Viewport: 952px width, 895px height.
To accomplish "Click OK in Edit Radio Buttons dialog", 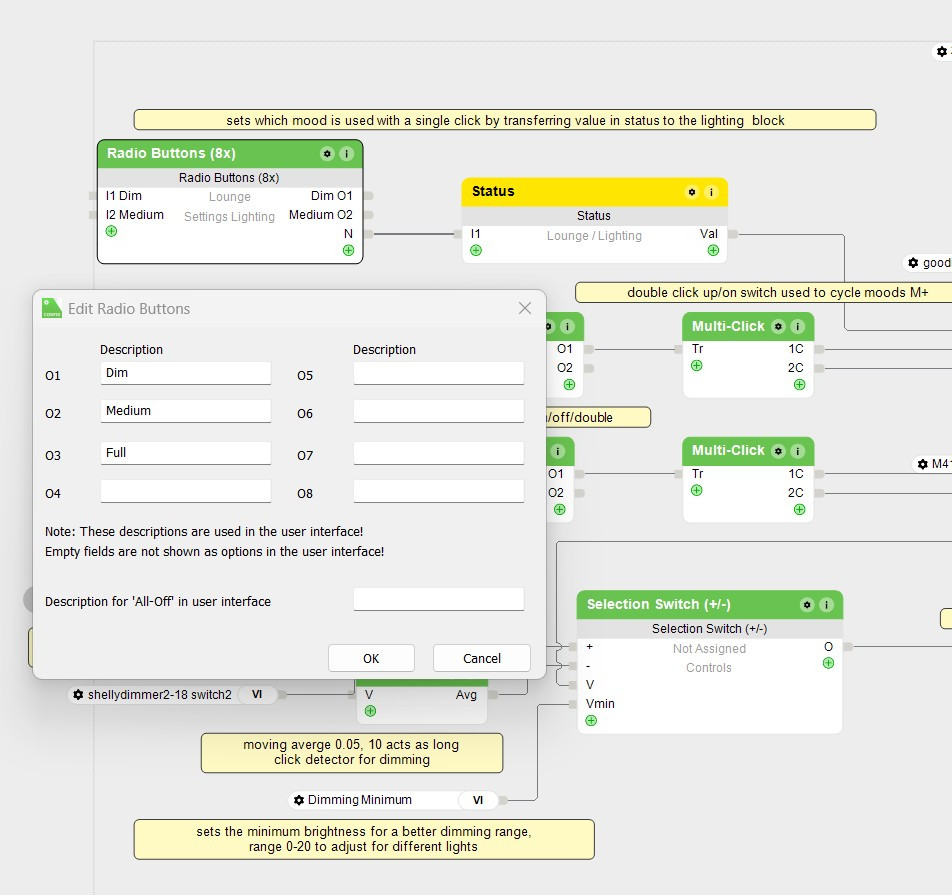I will pyautogui.click(x=372, y=658).
